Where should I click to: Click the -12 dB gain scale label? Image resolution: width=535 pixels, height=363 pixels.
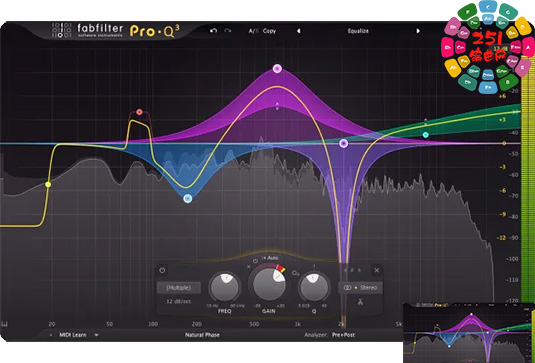point(502,238)
